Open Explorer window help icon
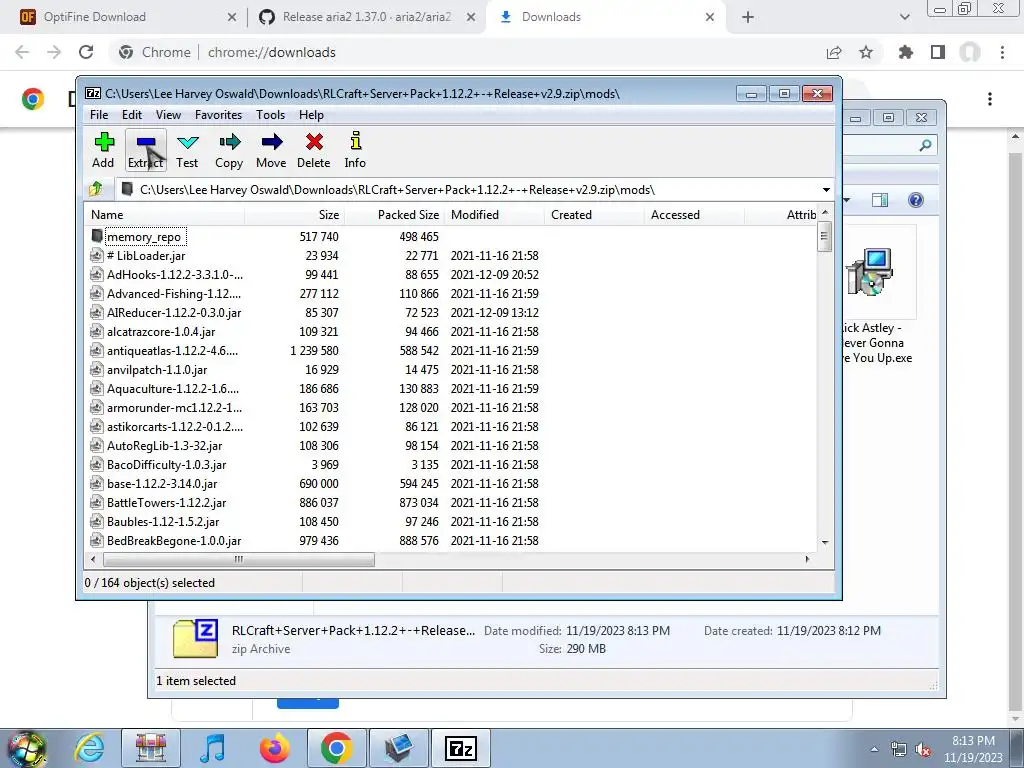 point(916,200)
